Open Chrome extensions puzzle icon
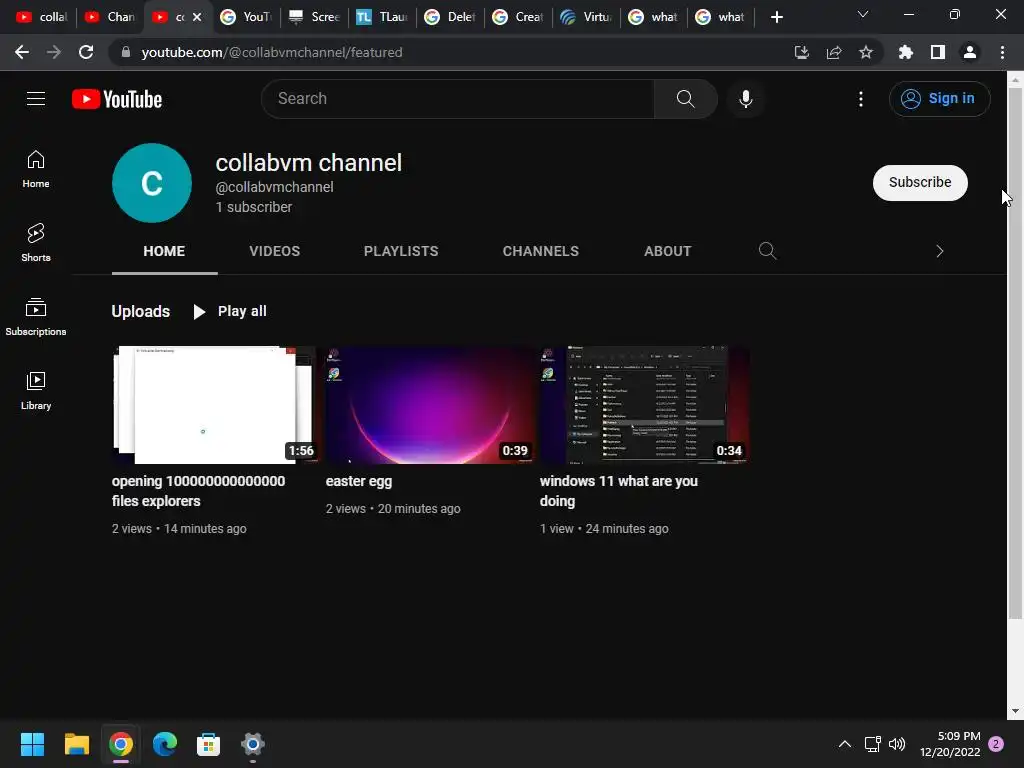The image size is (1024, 768). coord(905,52)
